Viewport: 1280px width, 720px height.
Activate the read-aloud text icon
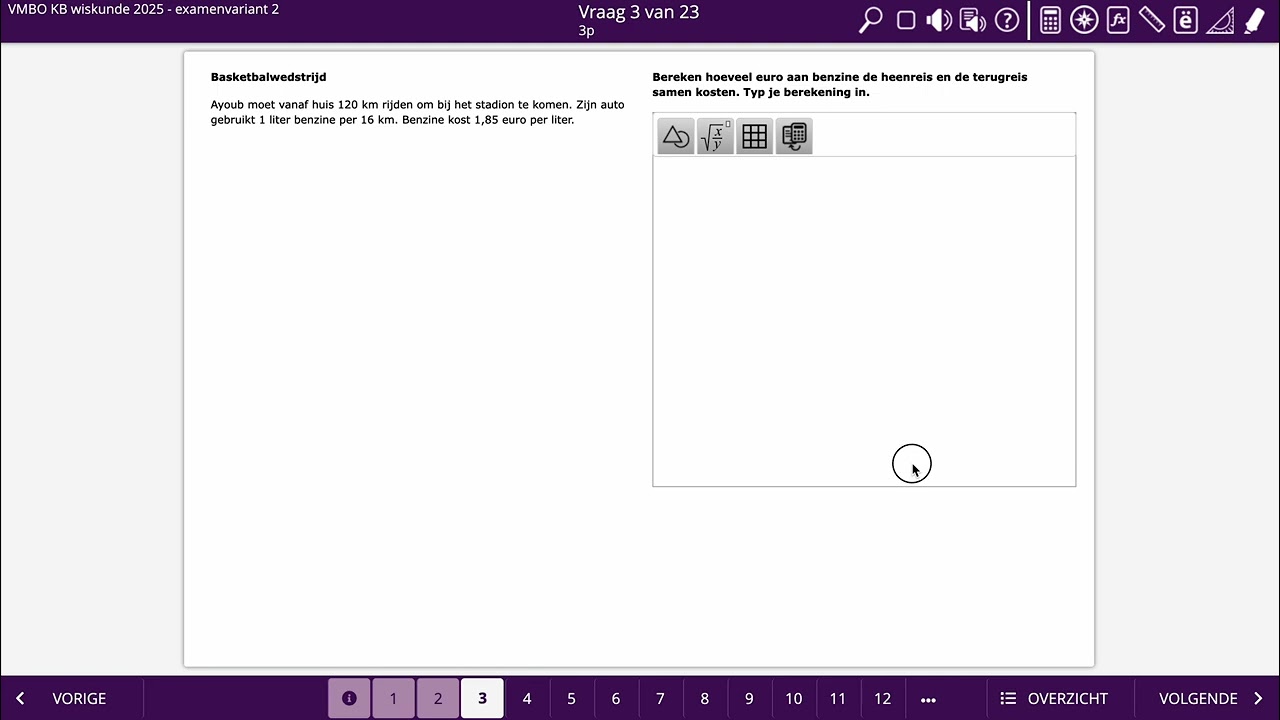click(x=972, y=20)
